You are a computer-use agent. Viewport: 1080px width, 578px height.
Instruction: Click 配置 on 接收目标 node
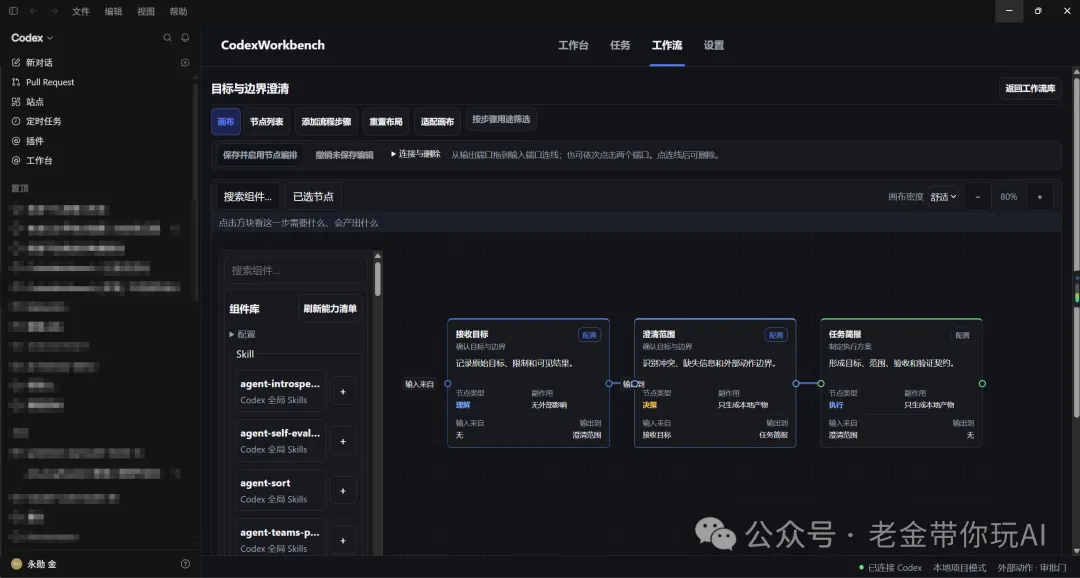[590, 335]
